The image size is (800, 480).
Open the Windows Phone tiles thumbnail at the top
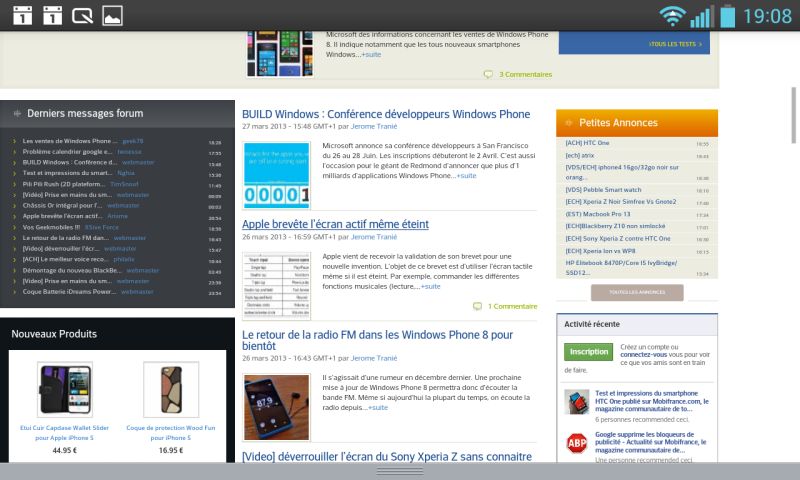tap(280, 54)
